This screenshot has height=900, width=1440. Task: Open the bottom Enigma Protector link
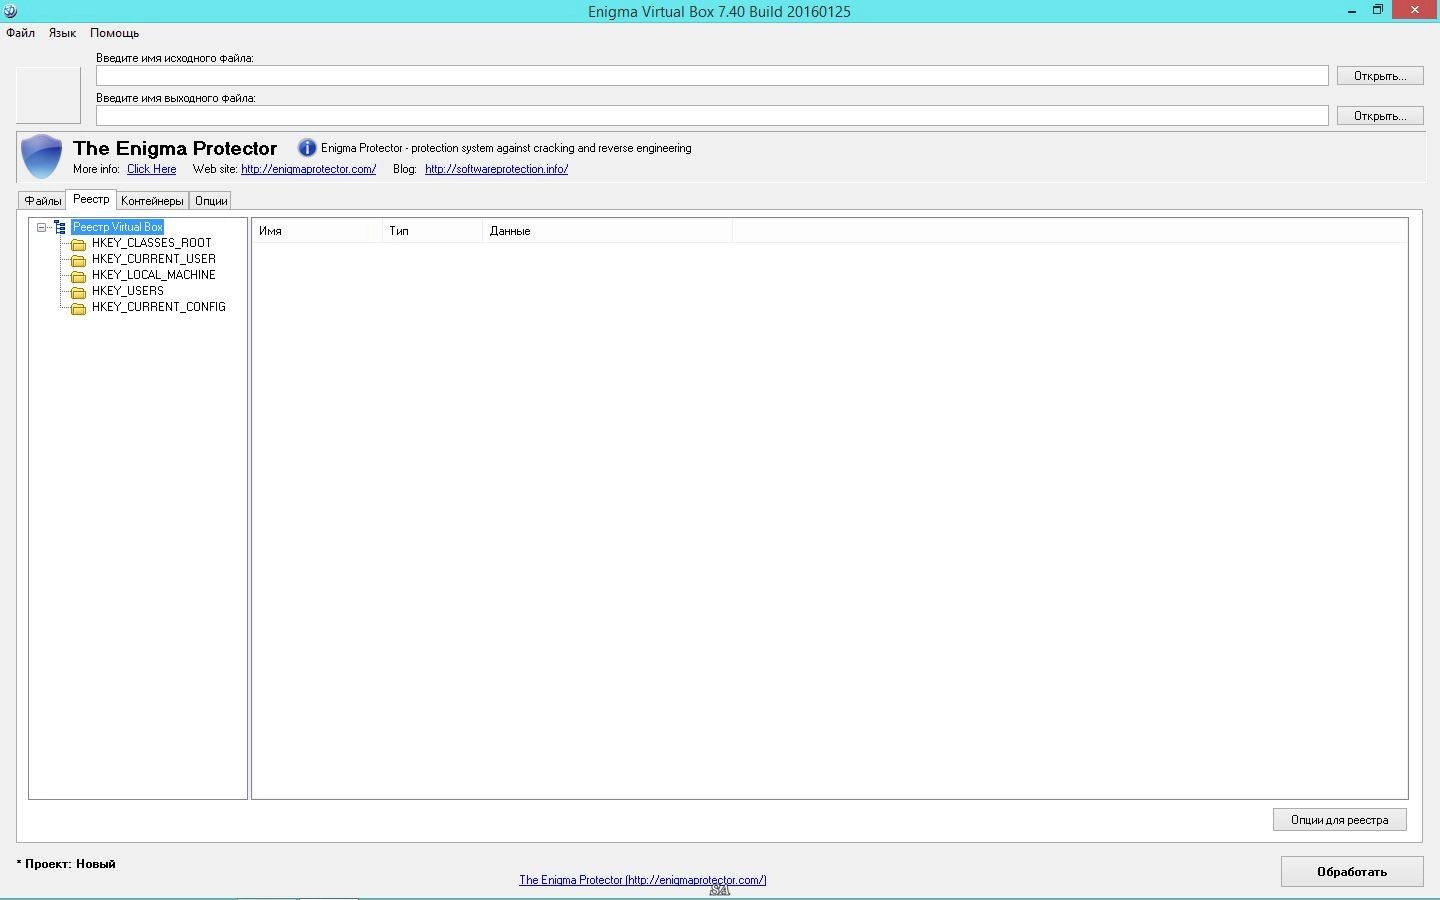642,880
